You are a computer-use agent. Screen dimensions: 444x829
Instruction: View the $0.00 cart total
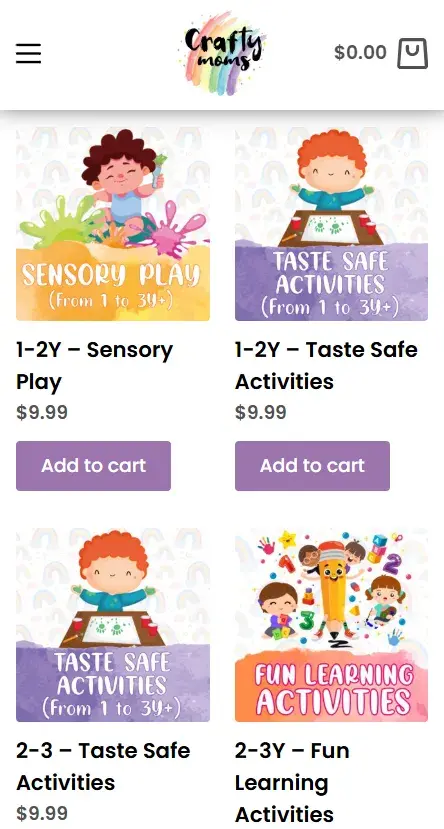click(x=360, y=52)
